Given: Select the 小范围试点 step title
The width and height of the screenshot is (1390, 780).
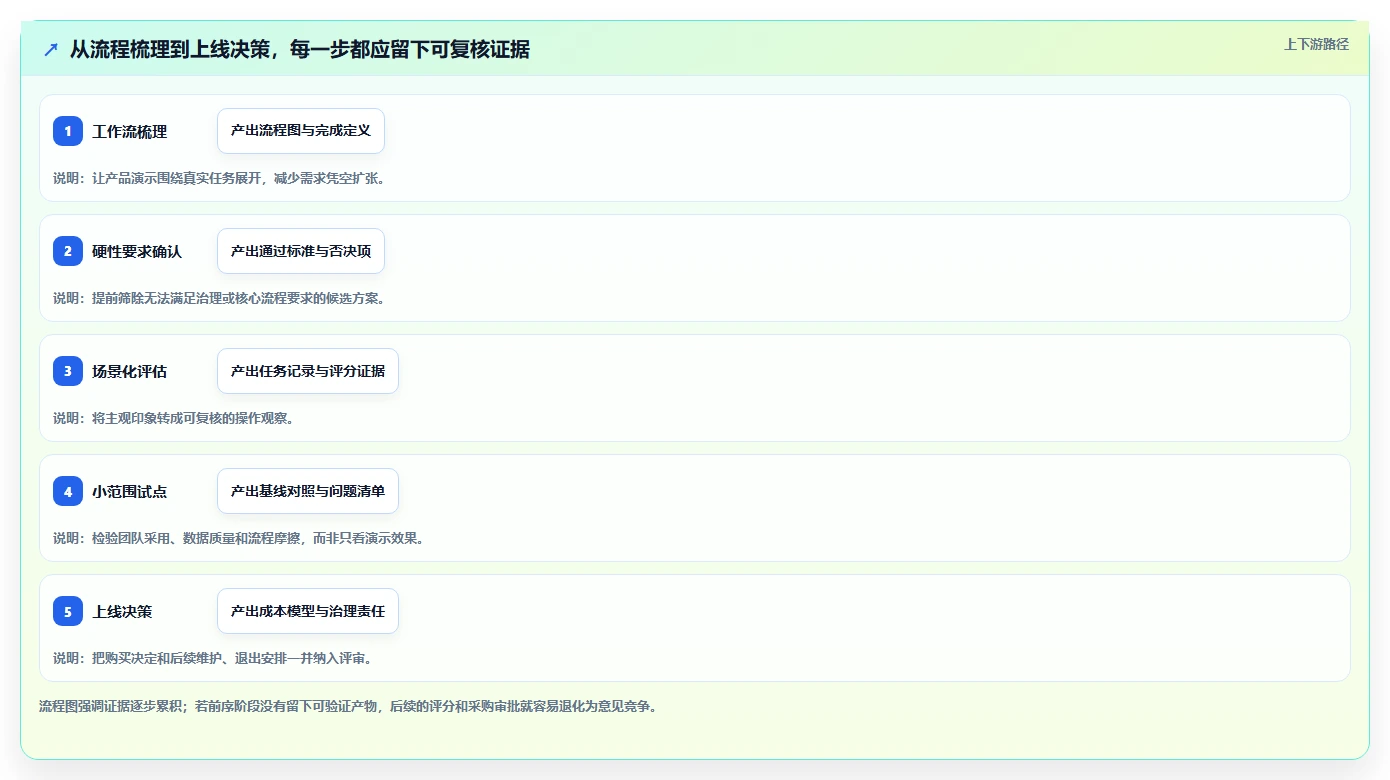Looking at the screenshot, I should 130,492.
